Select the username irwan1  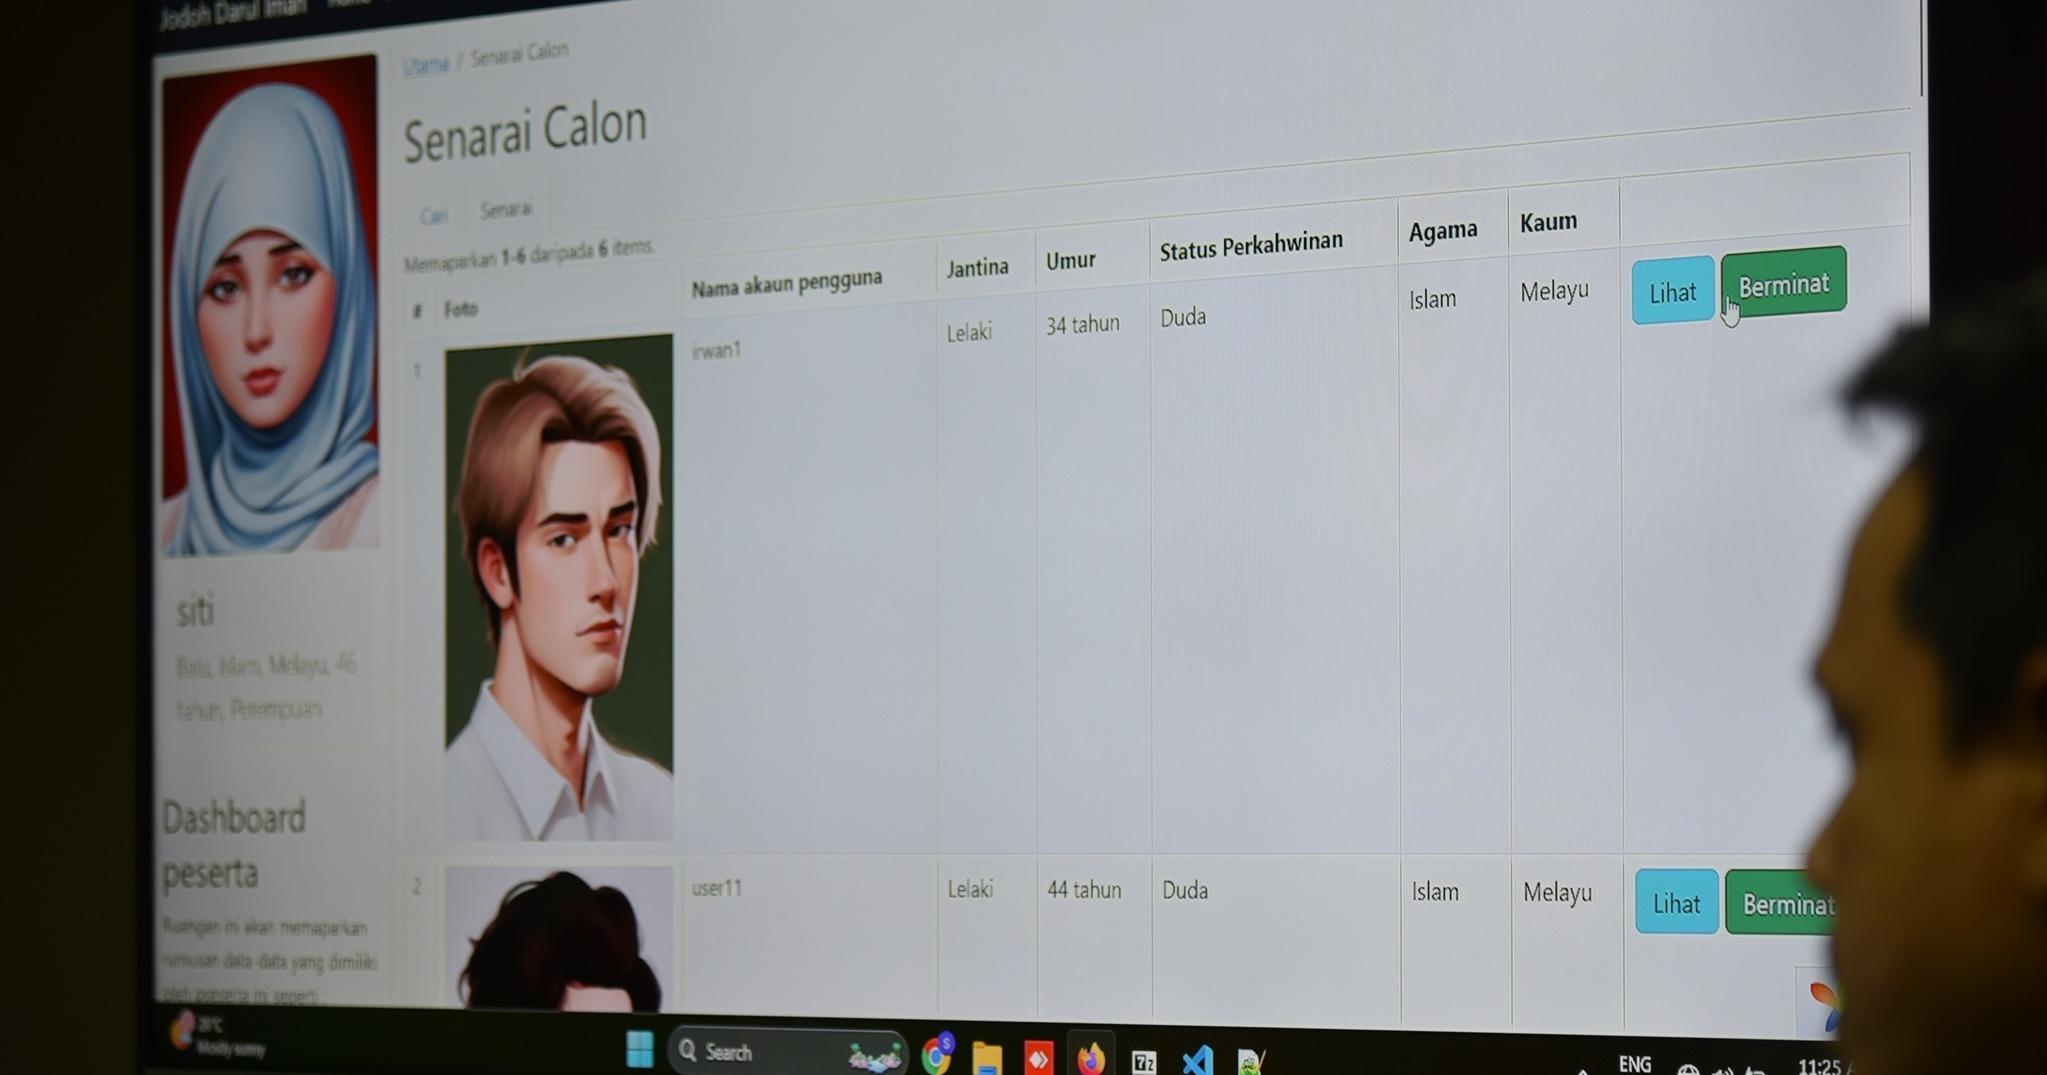716,350
